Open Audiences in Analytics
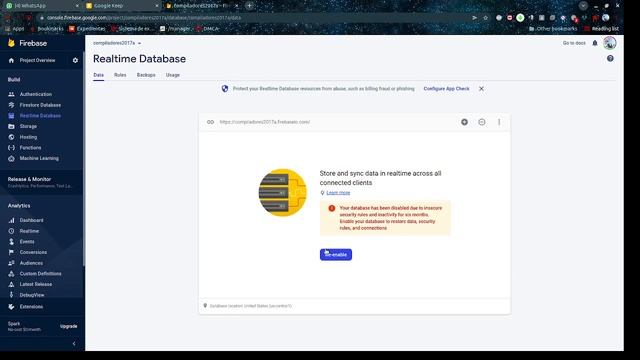This screenshot has height=360, width=640. coord(31,263)
